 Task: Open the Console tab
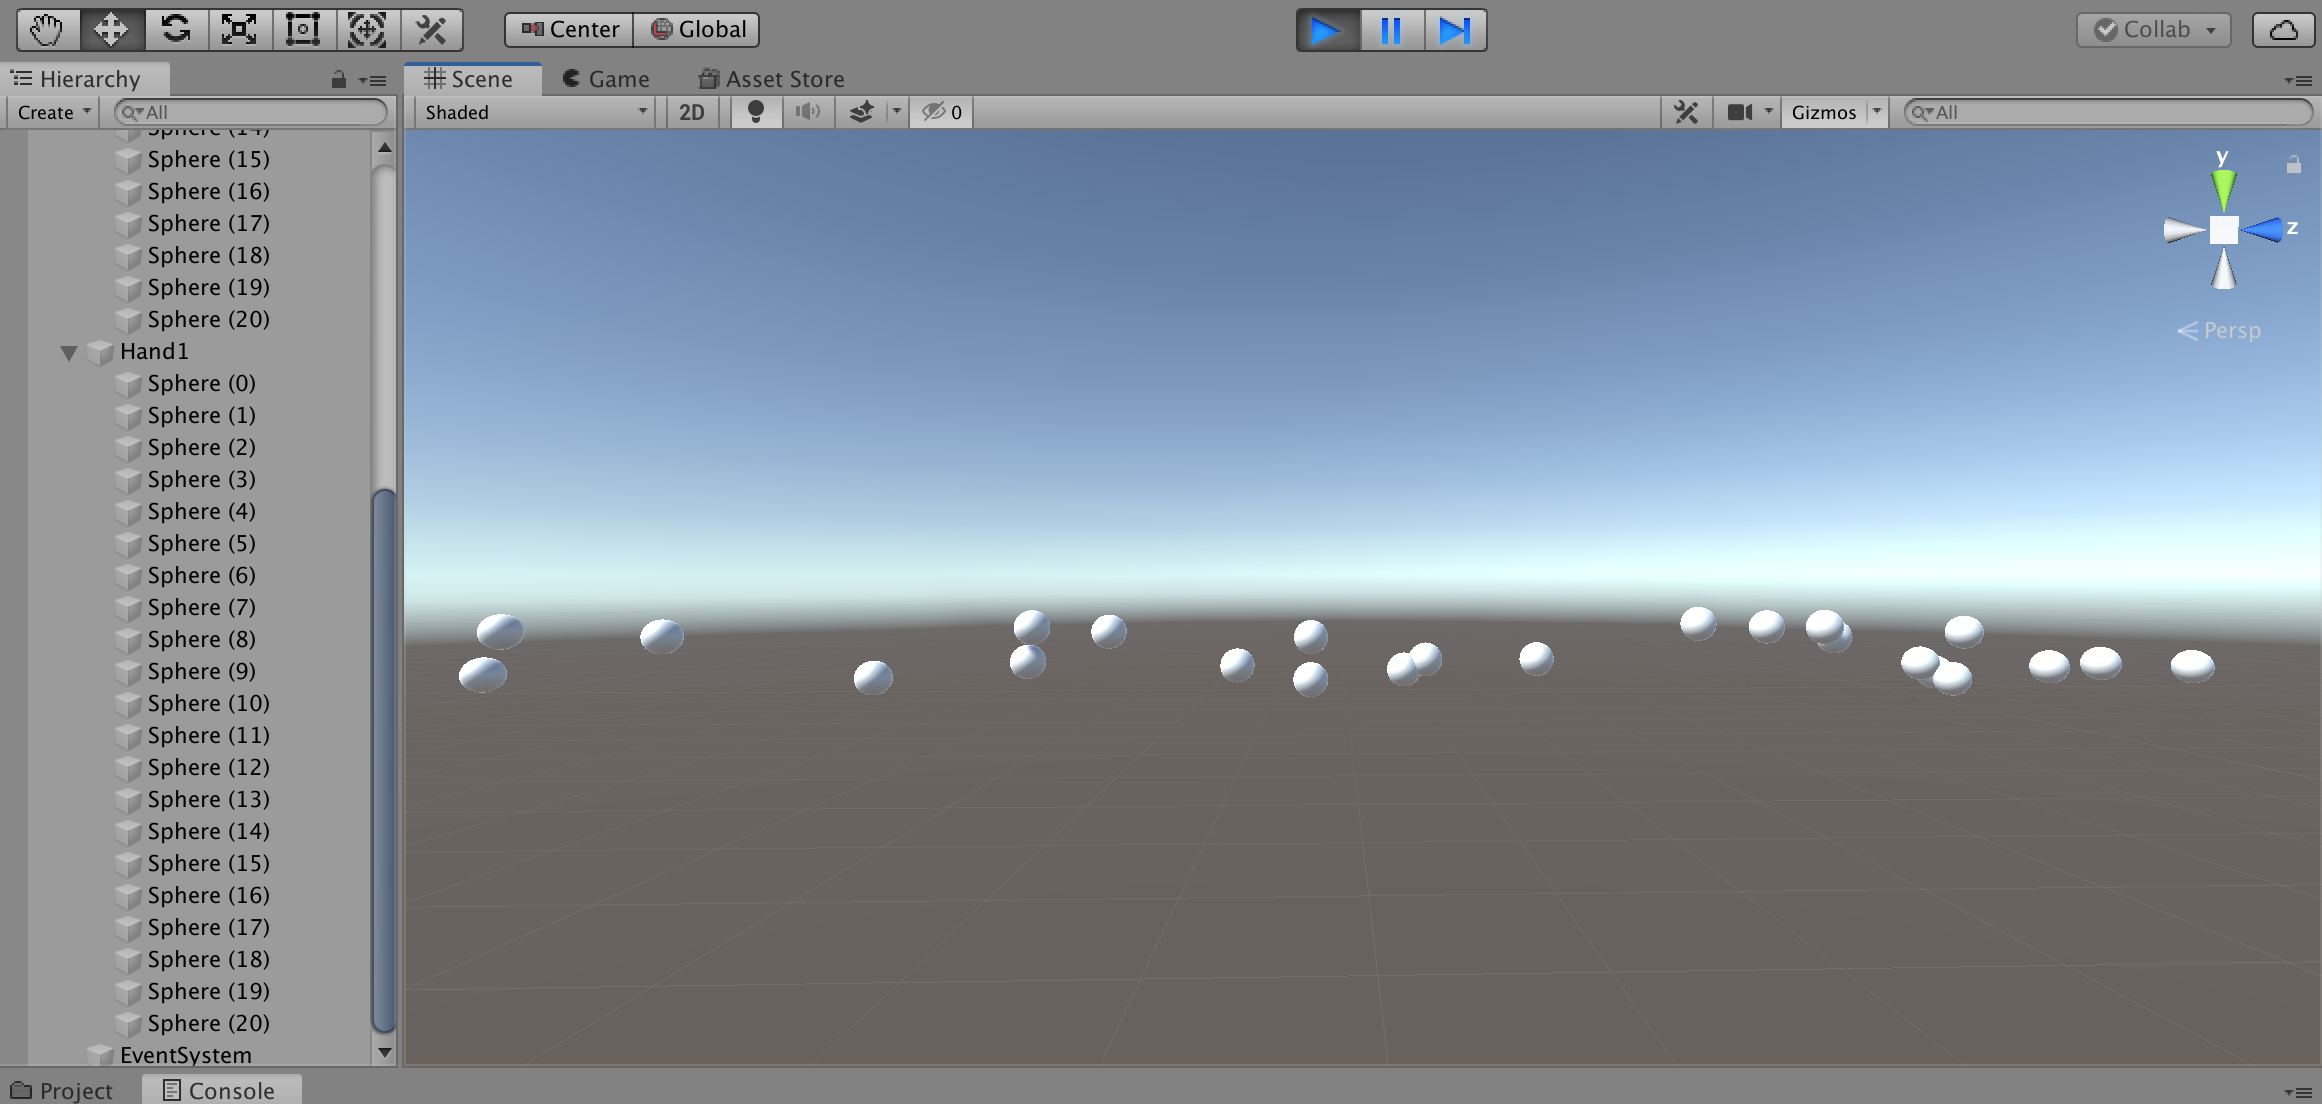220,1090
